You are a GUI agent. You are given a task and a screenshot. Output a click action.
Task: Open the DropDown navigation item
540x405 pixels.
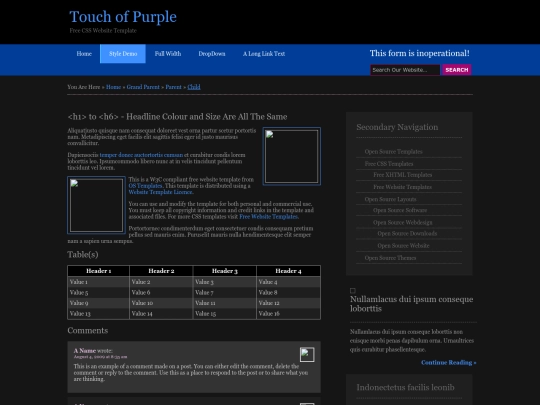pyautogui.click(x=212, y=54)
